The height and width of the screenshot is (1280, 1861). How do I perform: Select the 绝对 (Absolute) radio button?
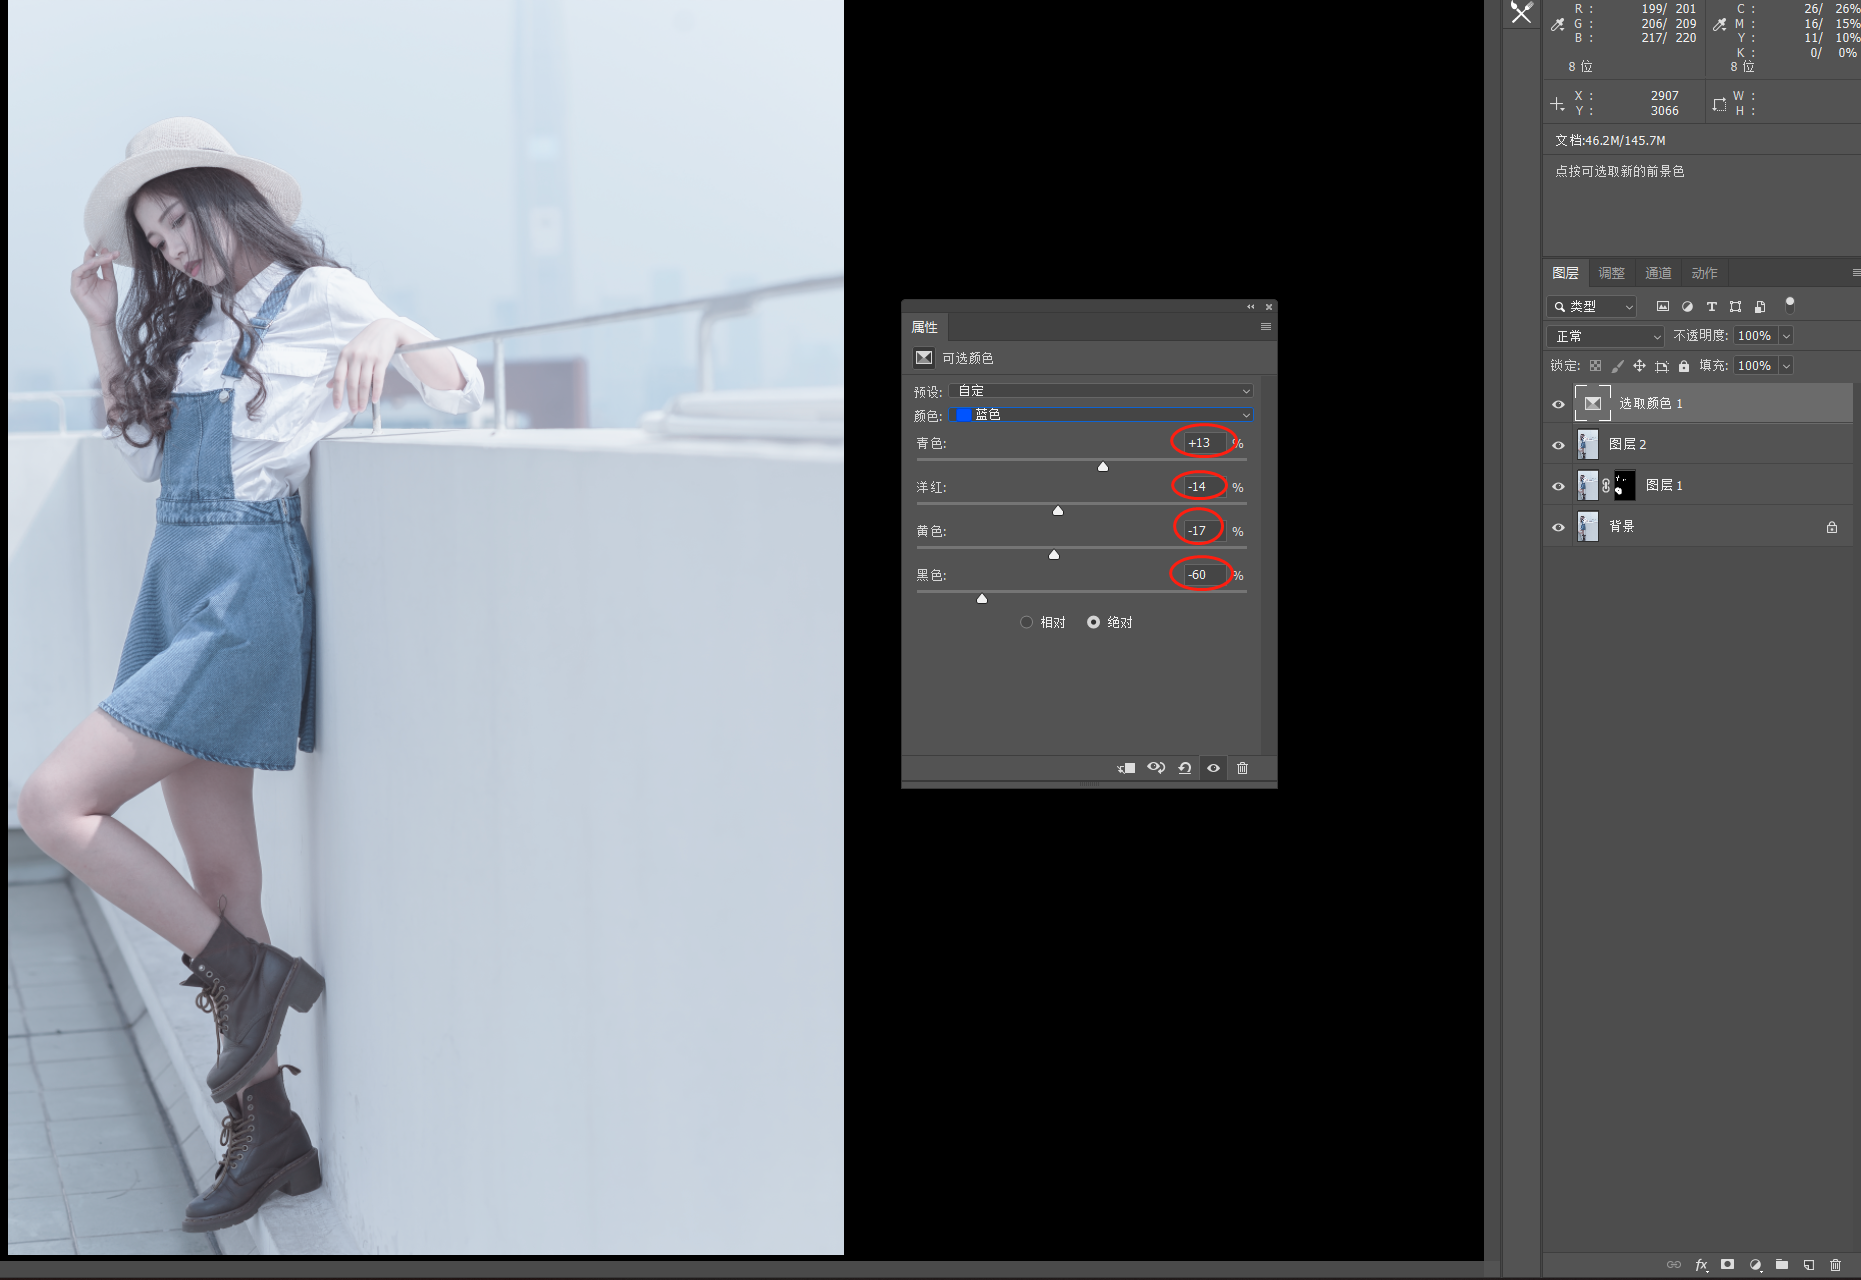pyautogui.click(x=1093, y=622)
